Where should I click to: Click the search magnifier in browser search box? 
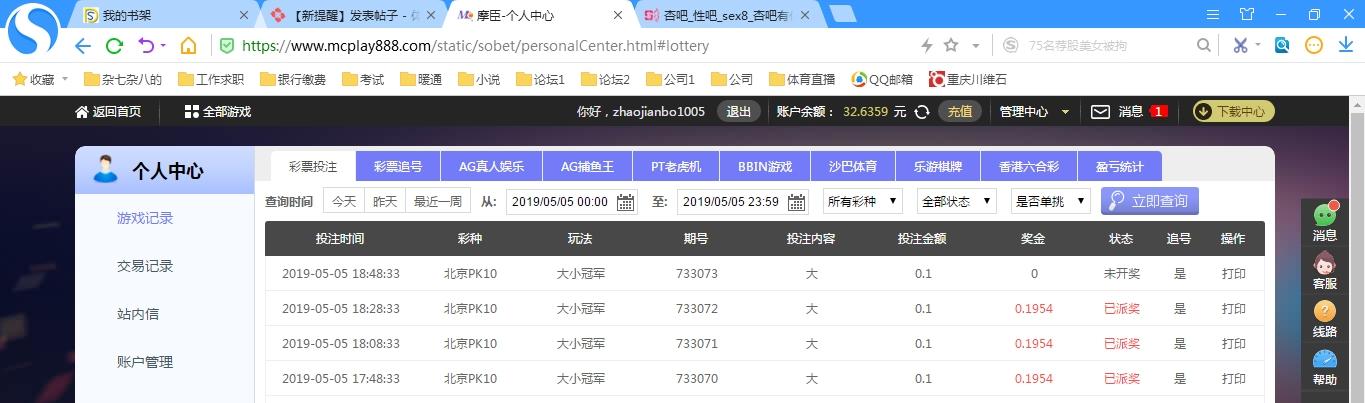coord(1203,46)
